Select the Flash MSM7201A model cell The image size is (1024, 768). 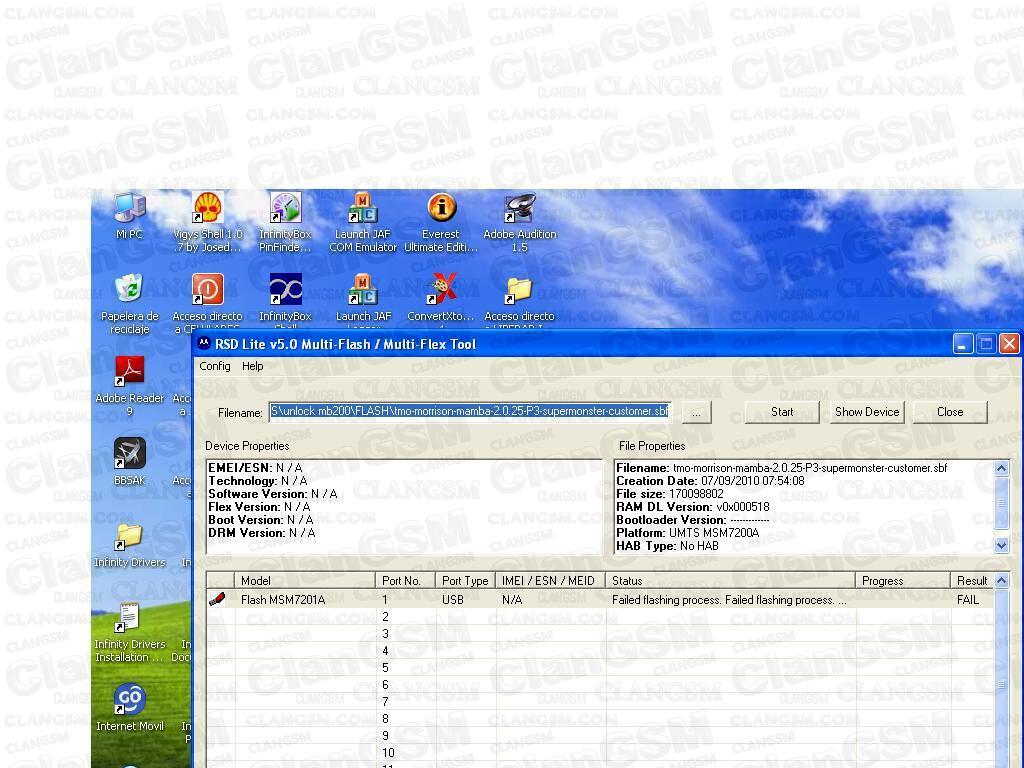click(283, 600)
